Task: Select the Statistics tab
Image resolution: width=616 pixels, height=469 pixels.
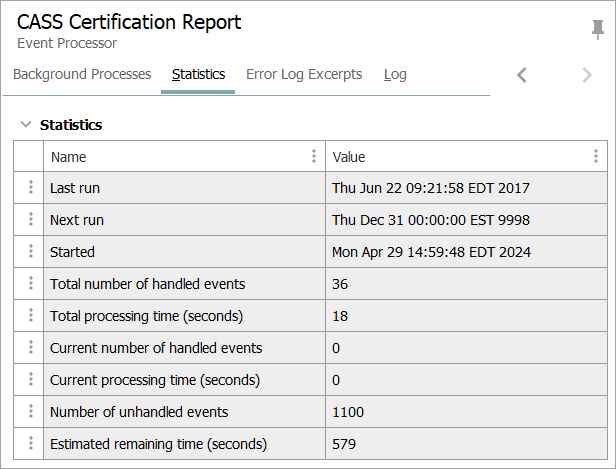Action: click(x=198, y=75)
